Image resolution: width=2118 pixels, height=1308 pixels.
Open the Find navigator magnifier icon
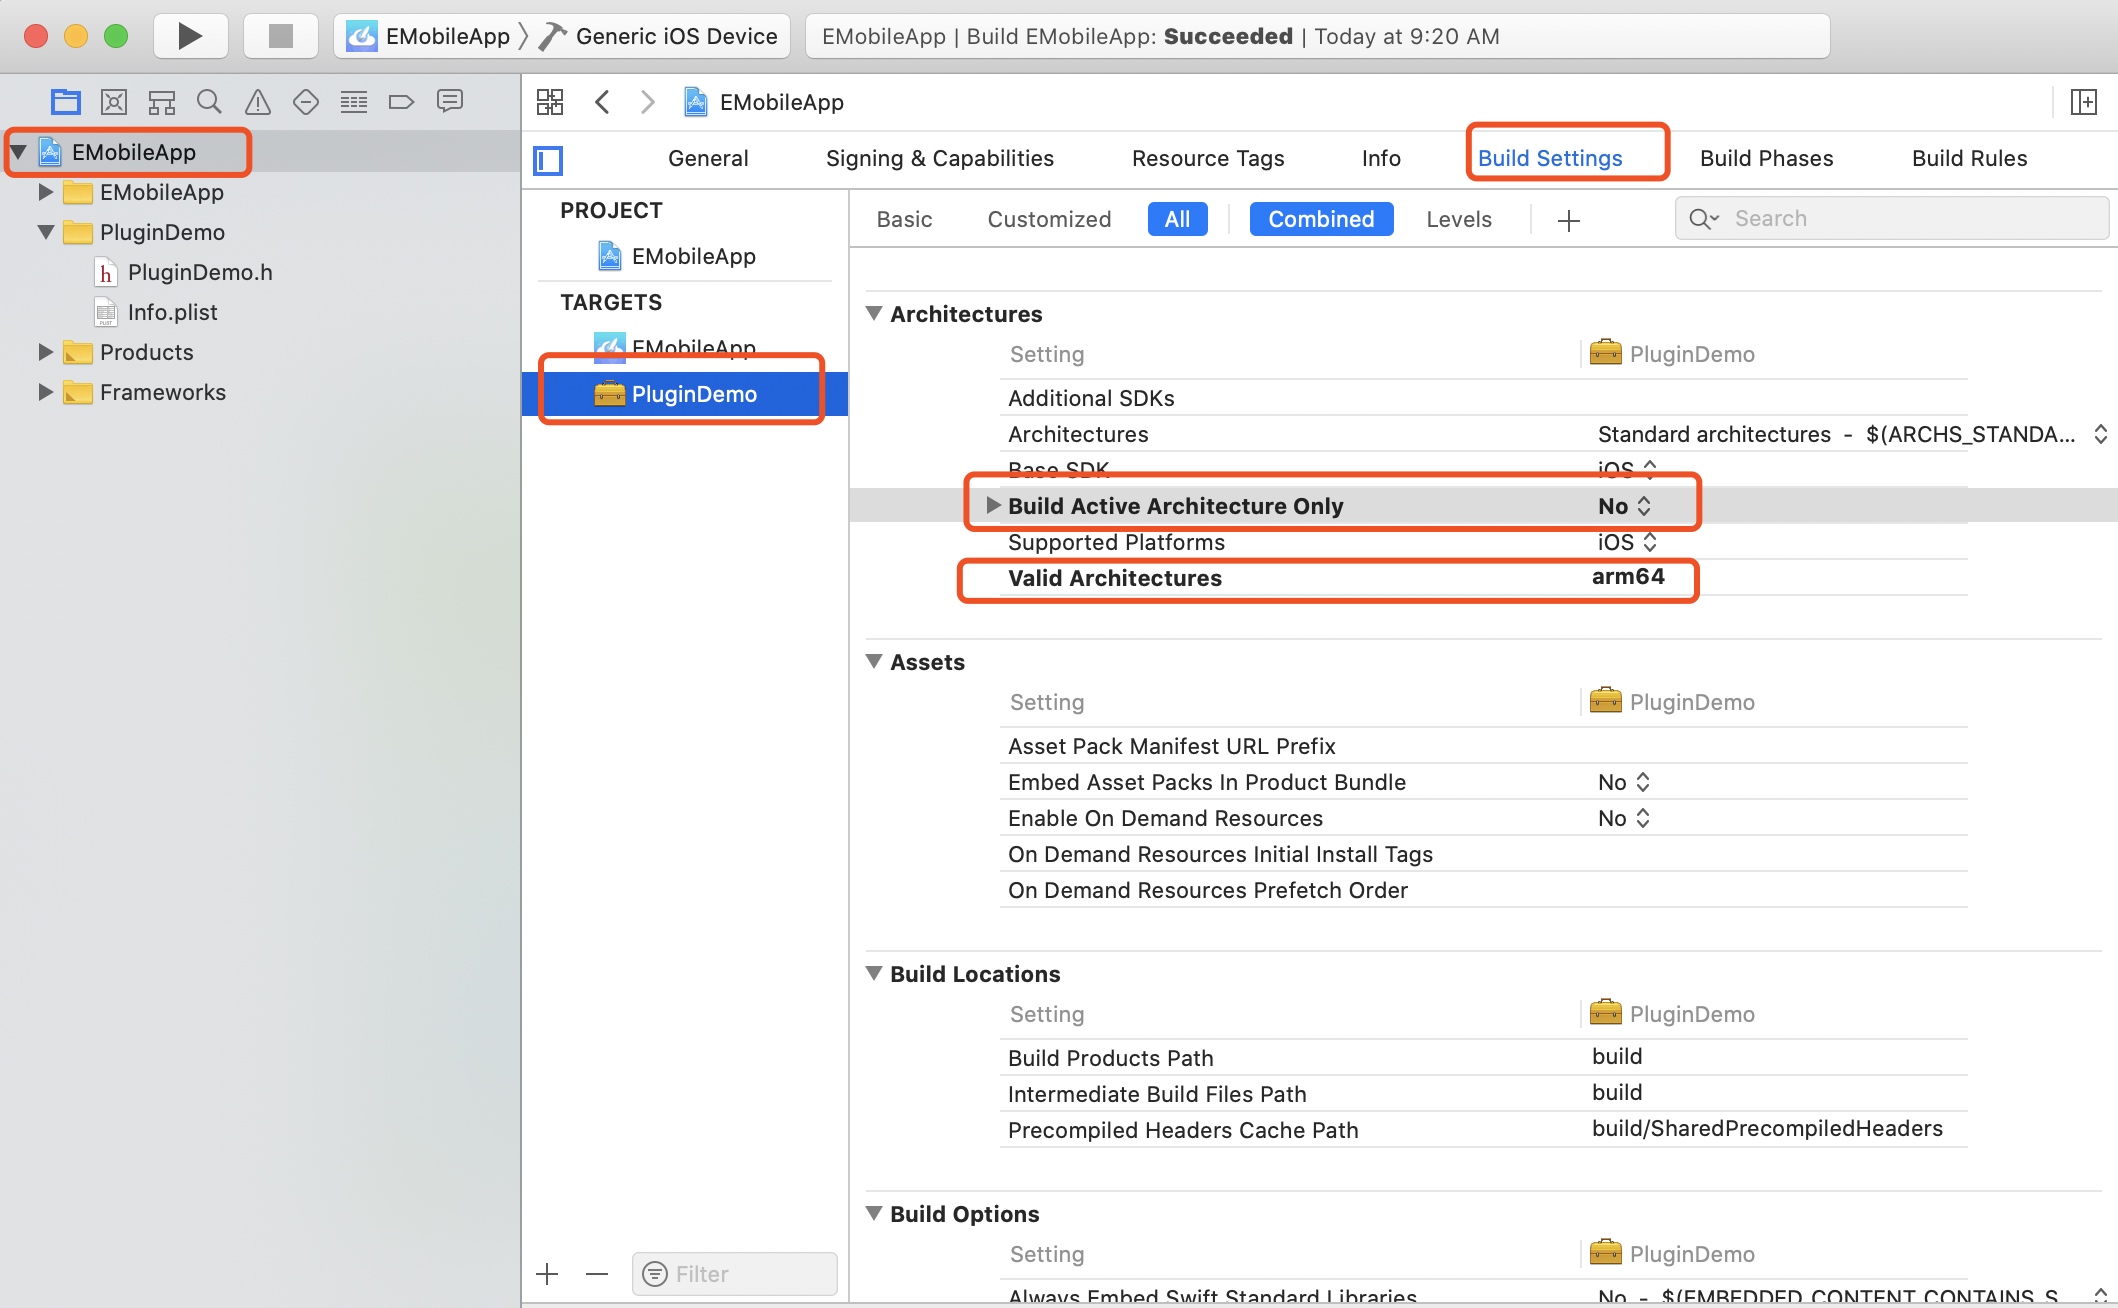[209, 101]
